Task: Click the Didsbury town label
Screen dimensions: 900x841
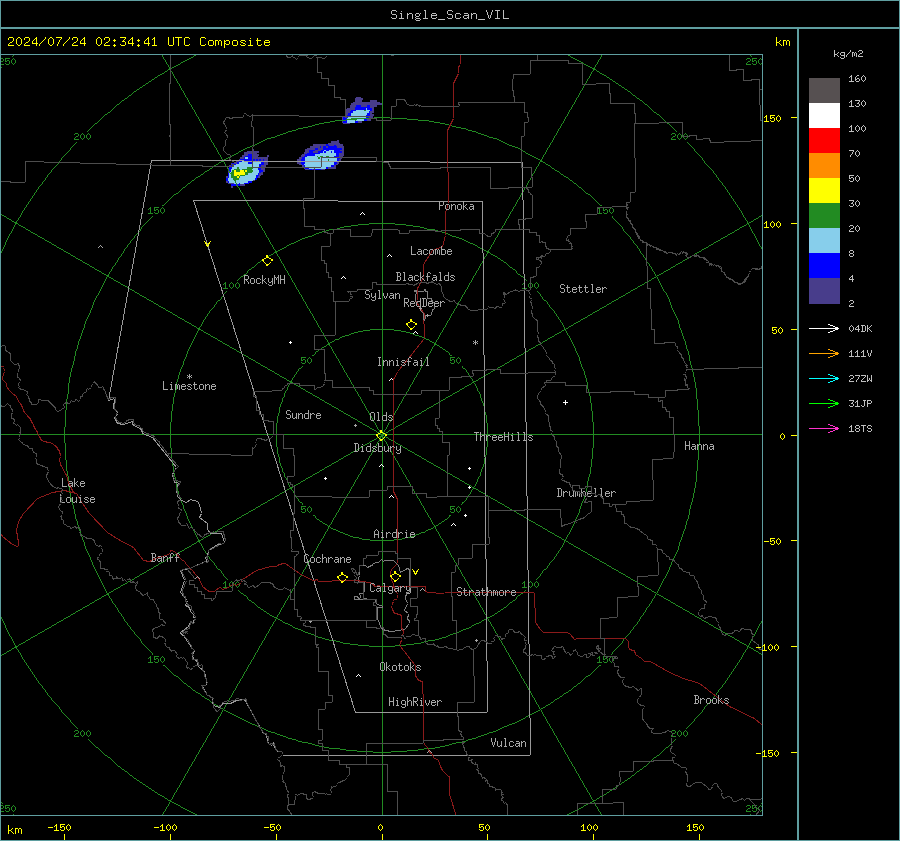Action: (x=377, y=448)
